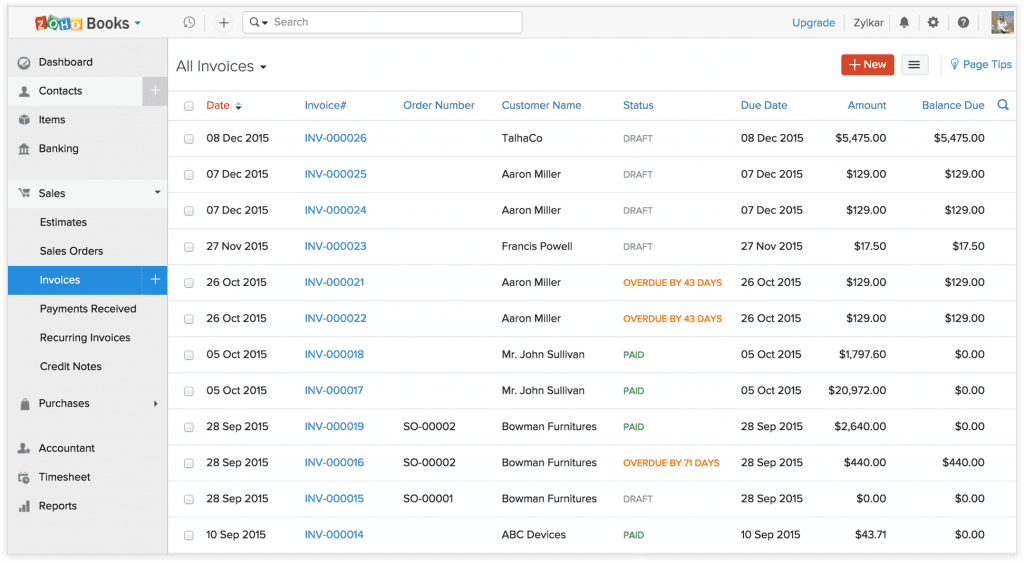This screenshot has width=1024, height=563.
Task: Collapse the Sales section arrow
Action: 157,192
